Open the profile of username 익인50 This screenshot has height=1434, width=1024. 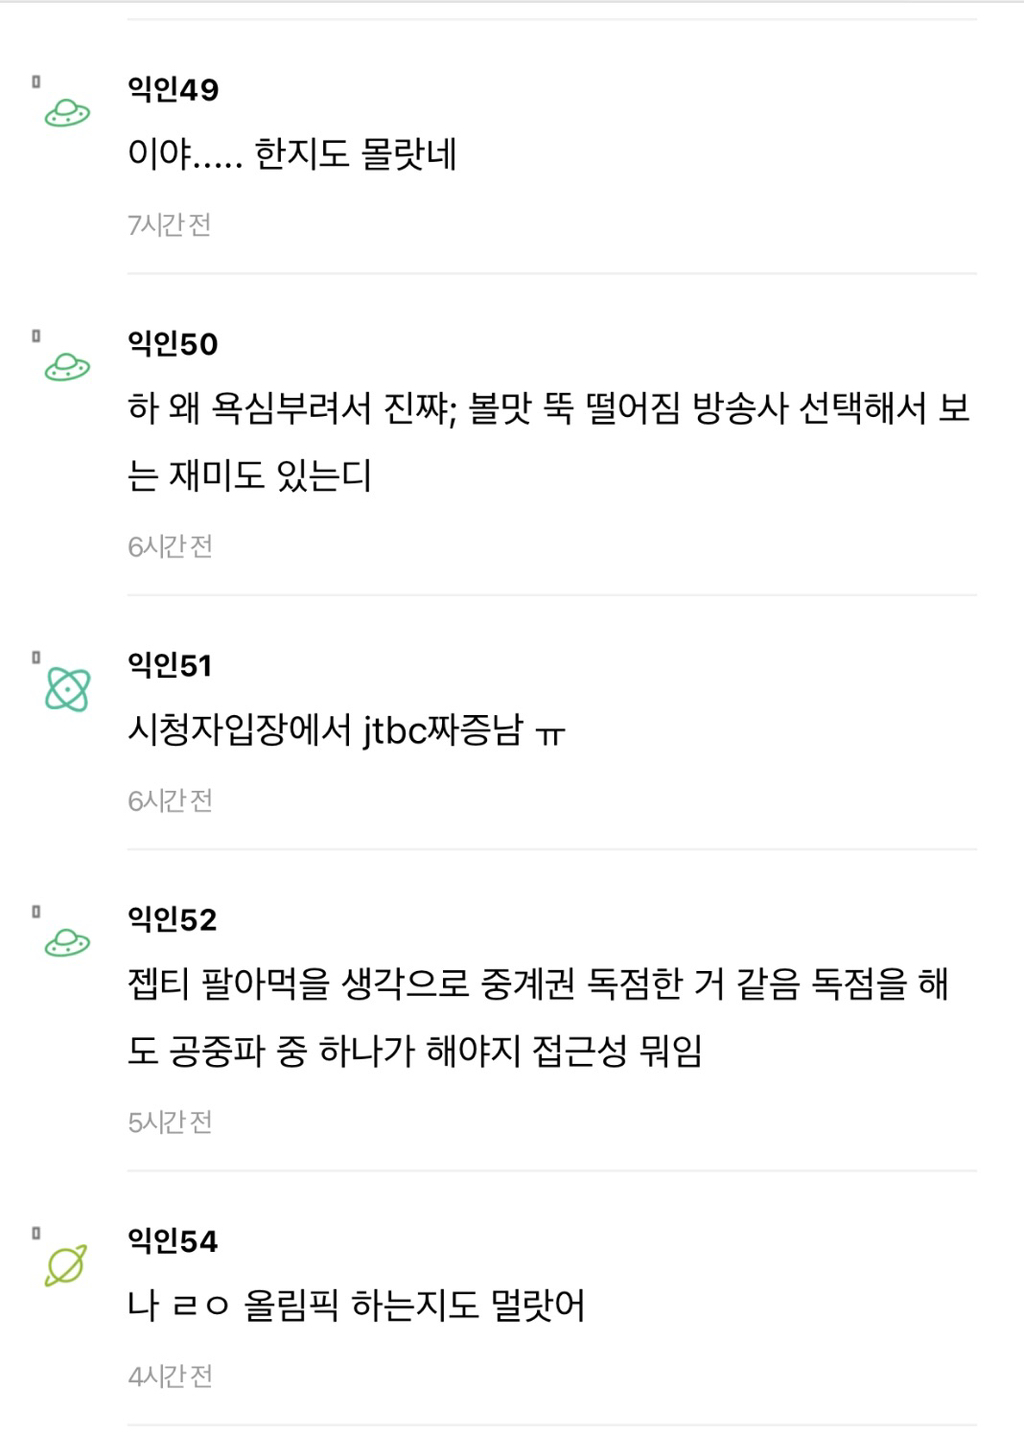click(x=173, y=344)
